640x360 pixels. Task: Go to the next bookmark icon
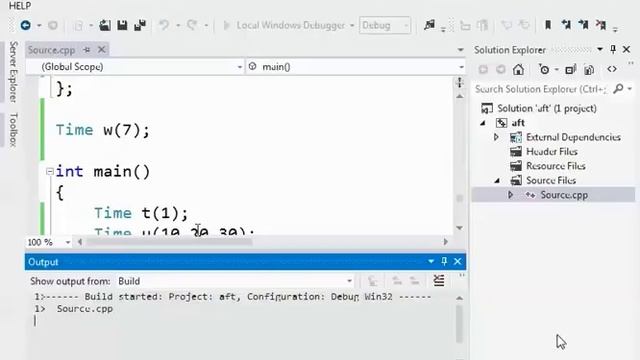click(583, 25)
